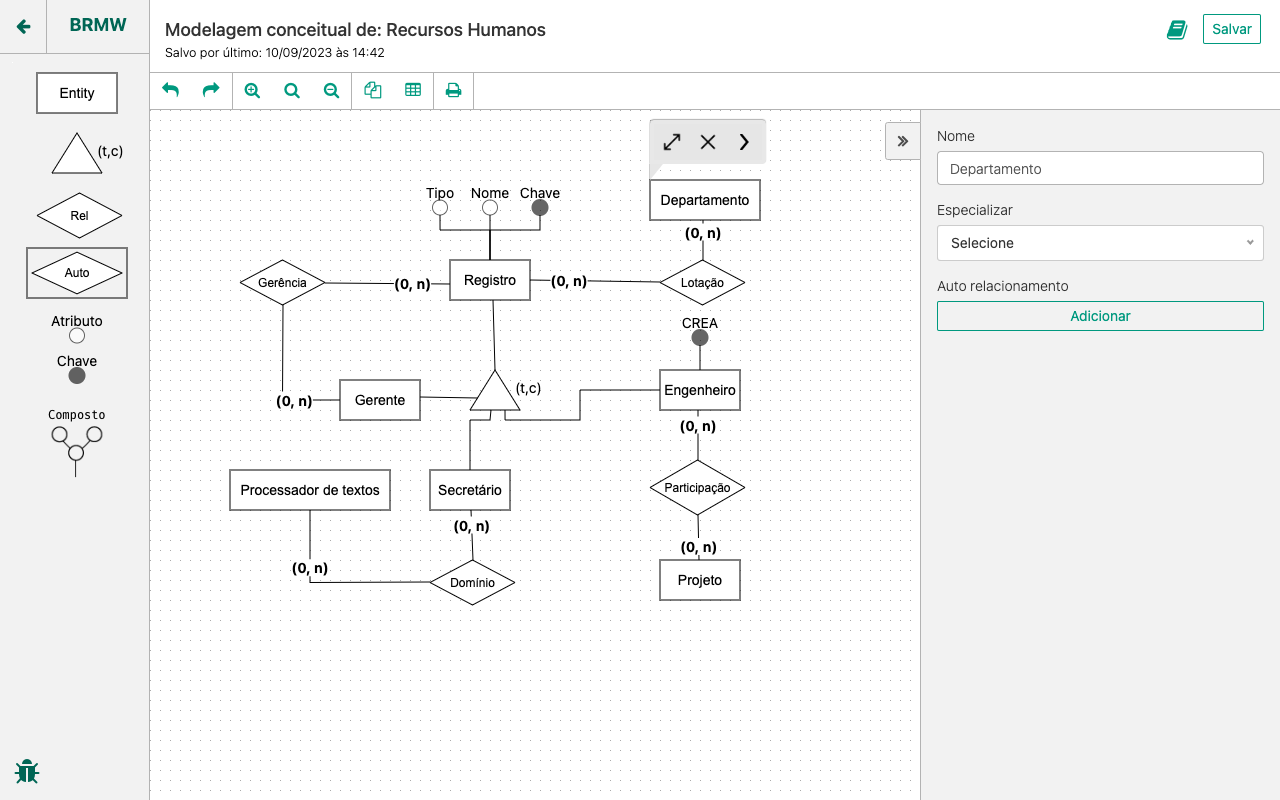
Task: Save the model with Salvar button
Action: coord(1231,29)
